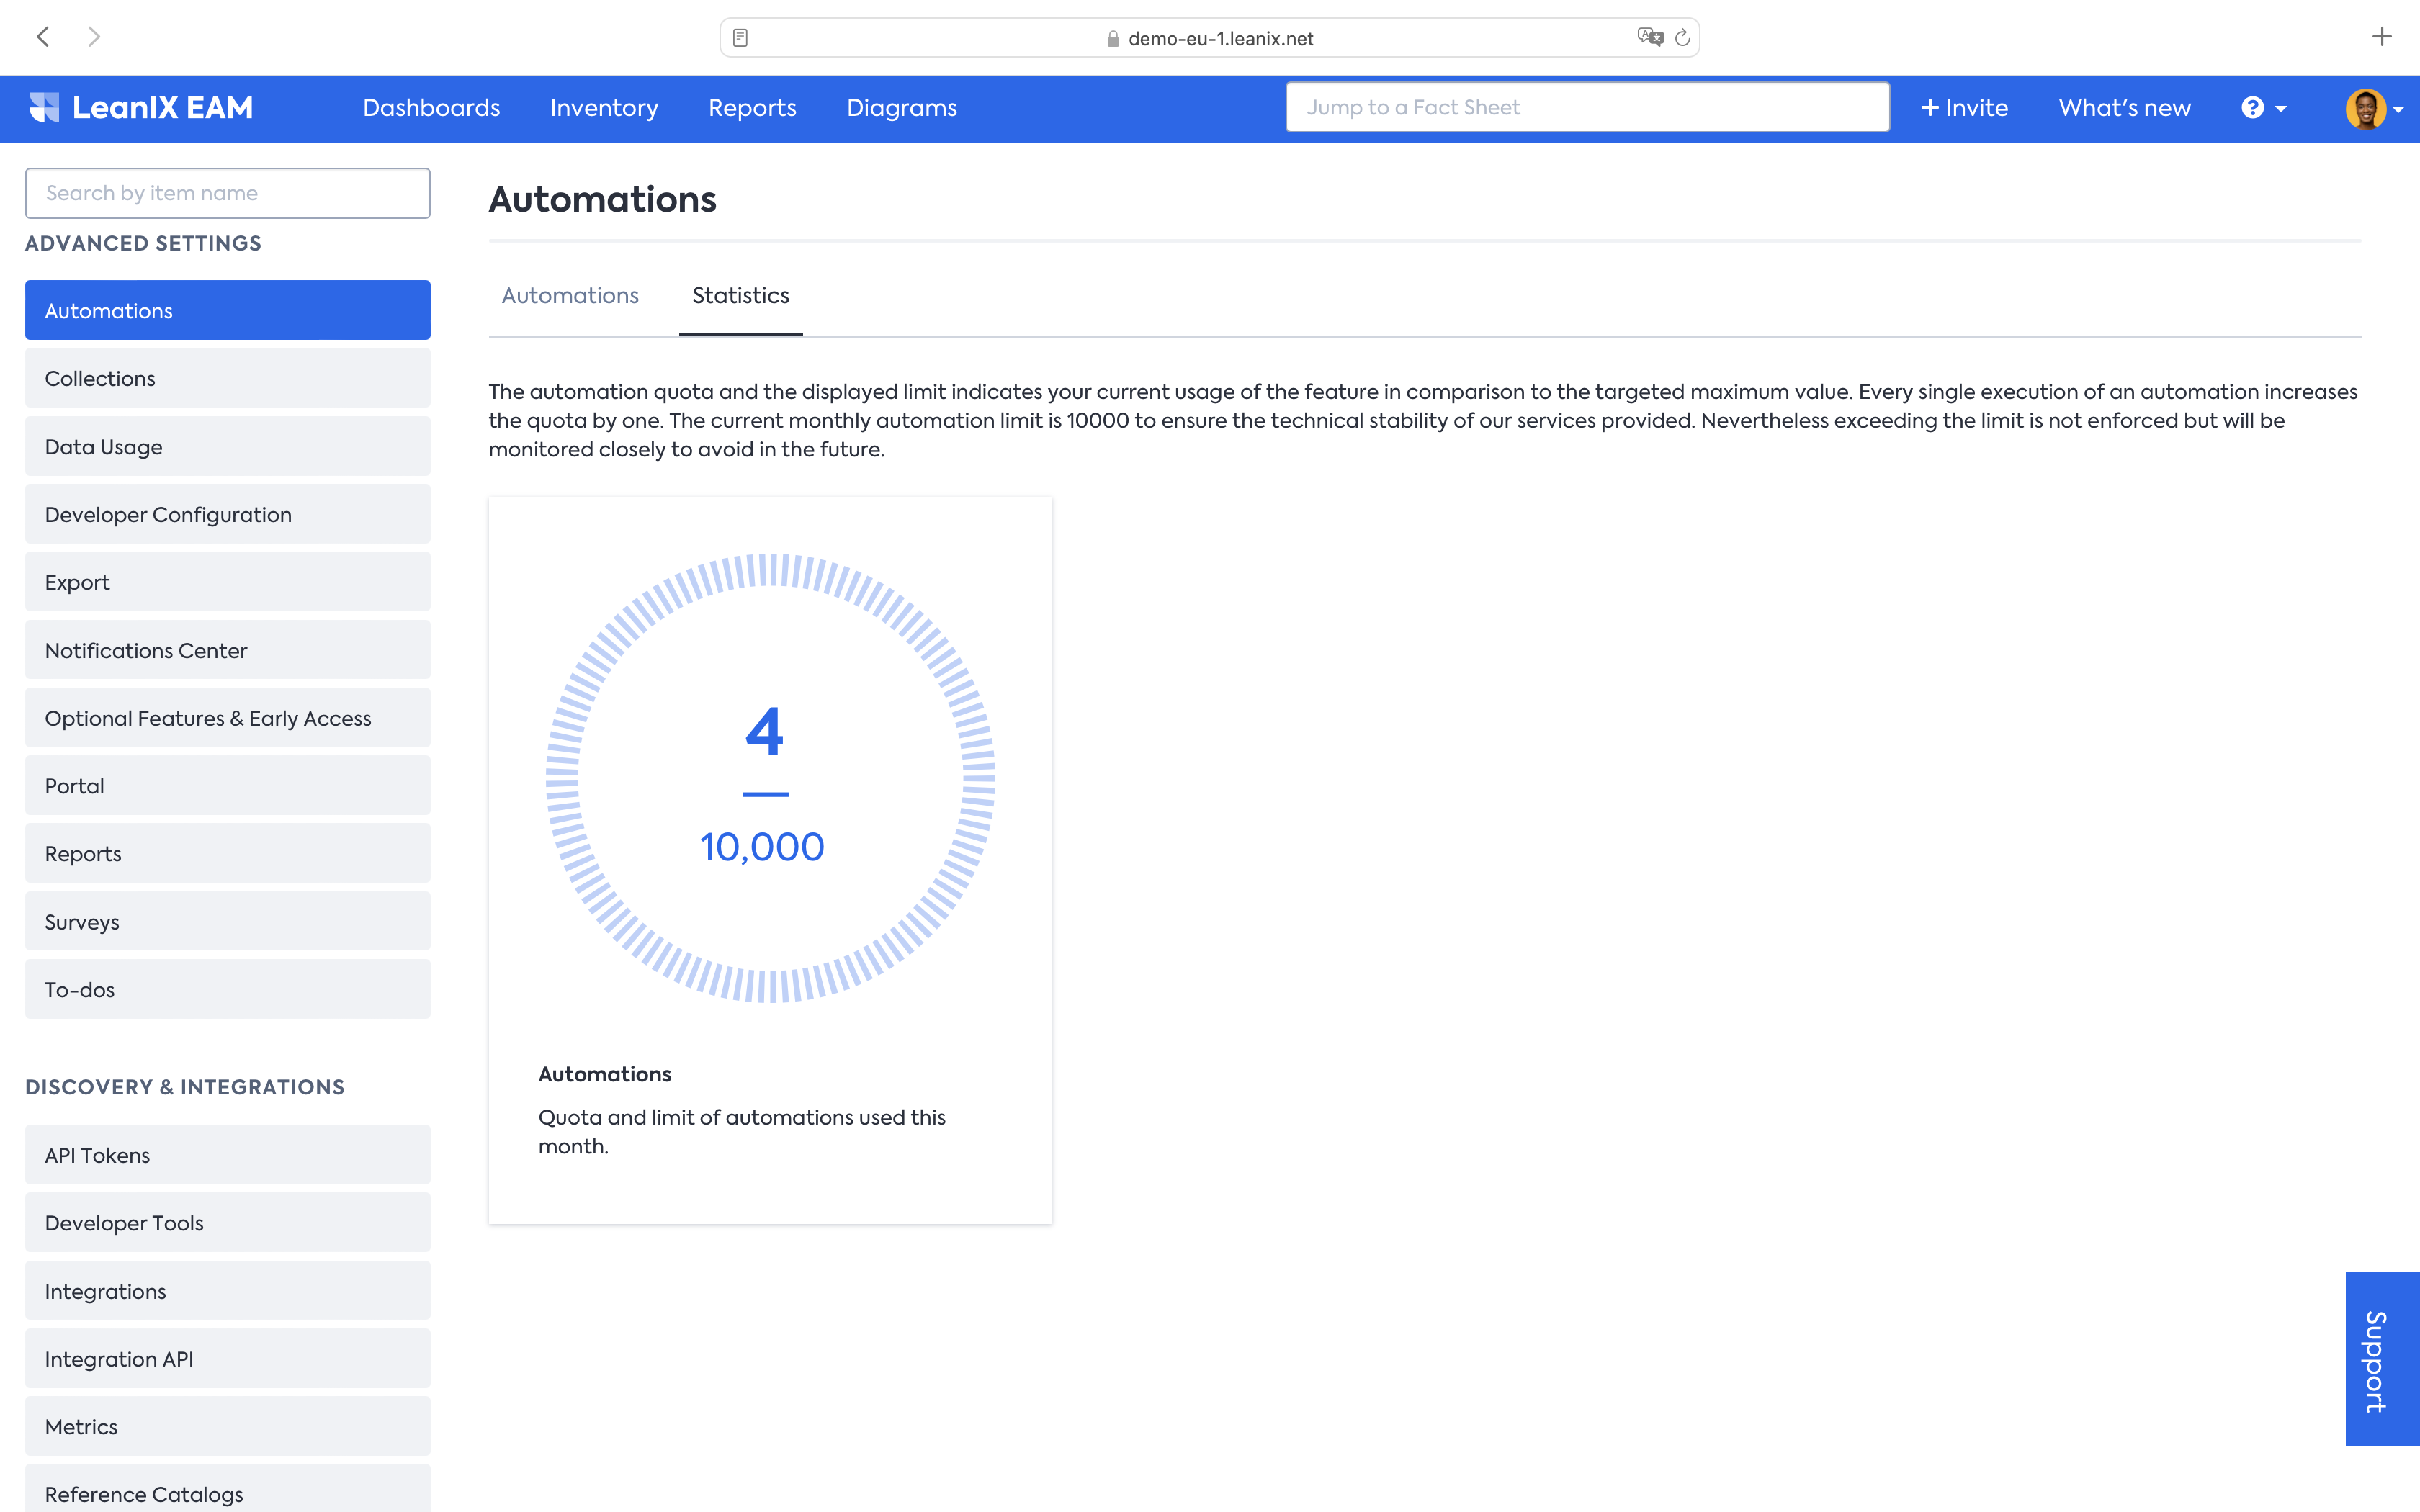2420x1512 pixels.
Task: Click browser back arrow
Action: tap(43, 37)
